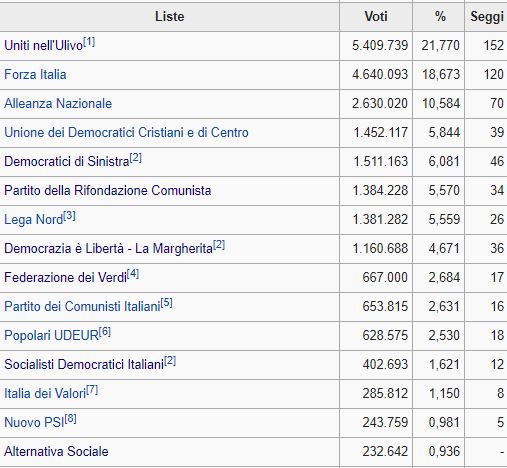
Task: Select percentage 4,671
Action: tap(444, 249)
